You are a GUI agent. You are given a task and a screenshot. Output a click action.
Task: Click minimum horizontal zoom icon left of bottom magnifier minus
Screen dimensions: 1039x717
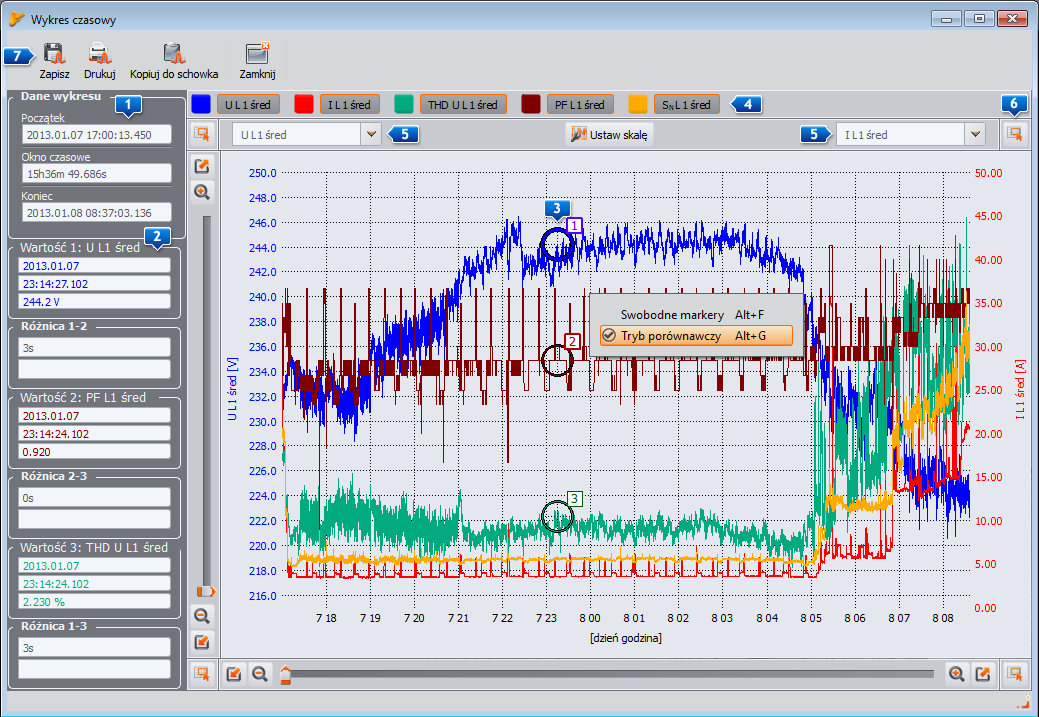coord(234,674)
